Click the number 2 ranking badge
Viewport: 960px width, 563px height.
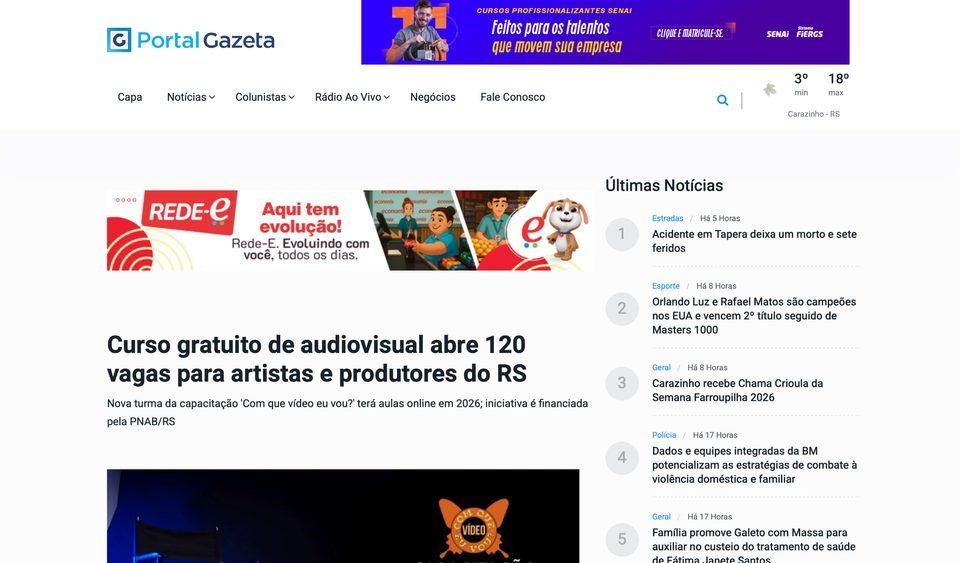tap(622, 308)
